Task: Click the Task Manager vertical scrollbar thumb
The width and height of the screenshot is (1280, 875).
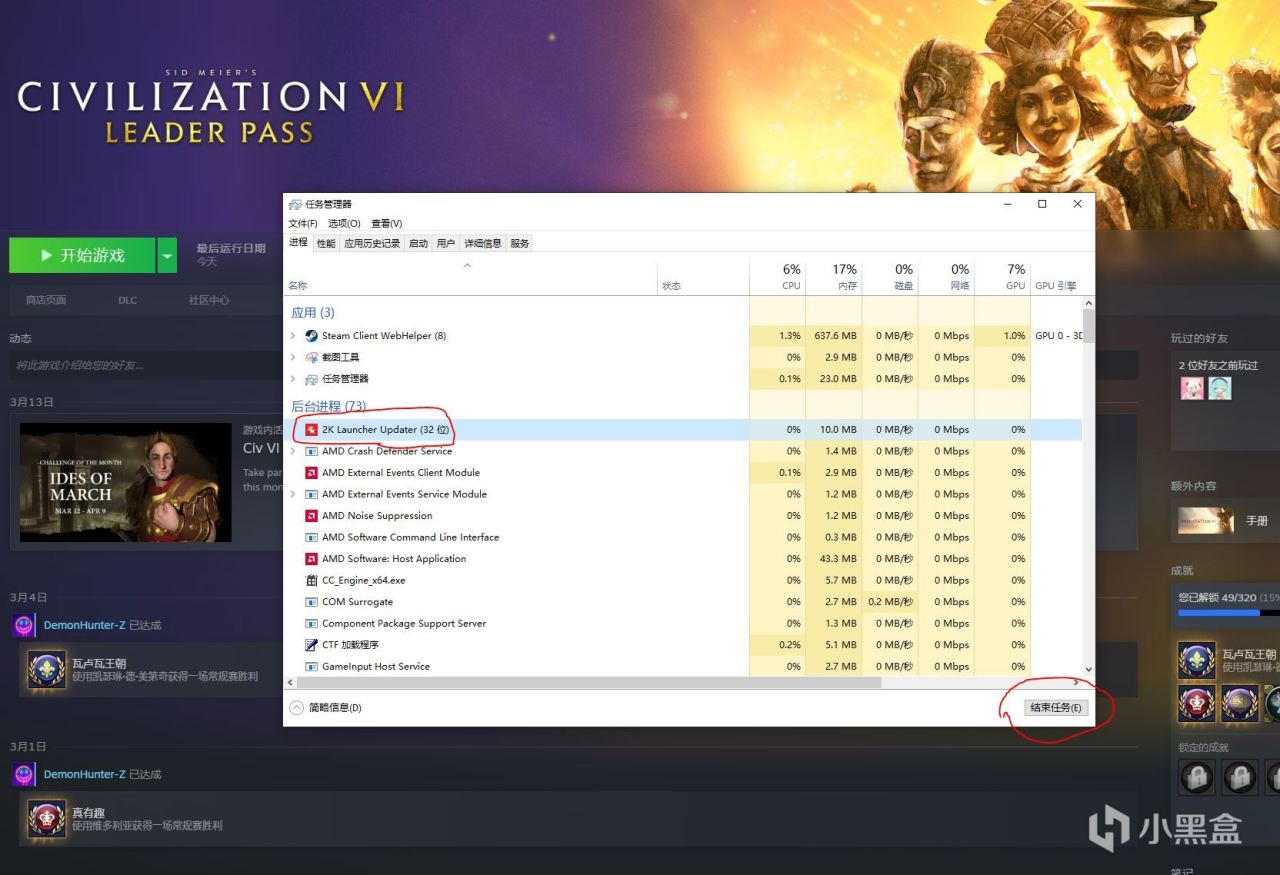Action: (x=1088, y=327)
